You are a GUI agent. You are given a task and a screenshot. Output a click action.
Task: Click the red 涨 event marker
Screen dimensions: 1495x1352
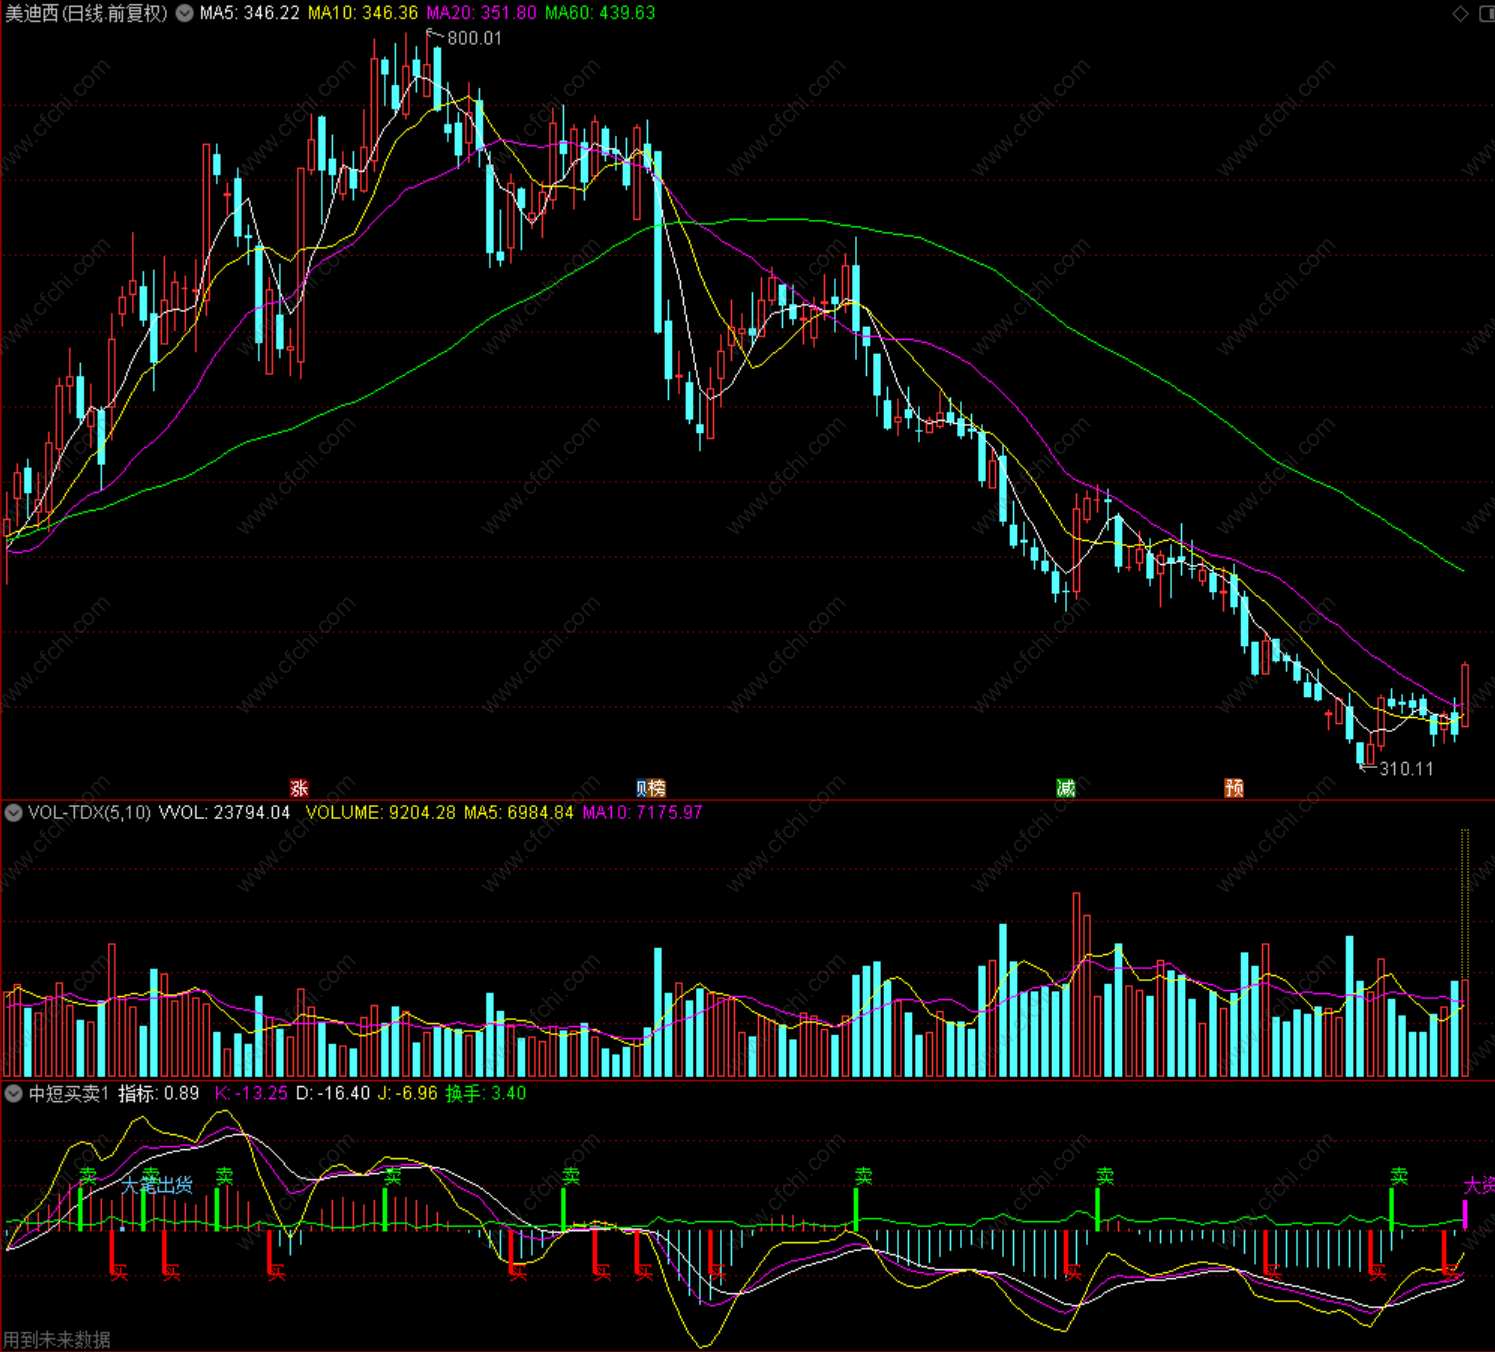(298, 788)
